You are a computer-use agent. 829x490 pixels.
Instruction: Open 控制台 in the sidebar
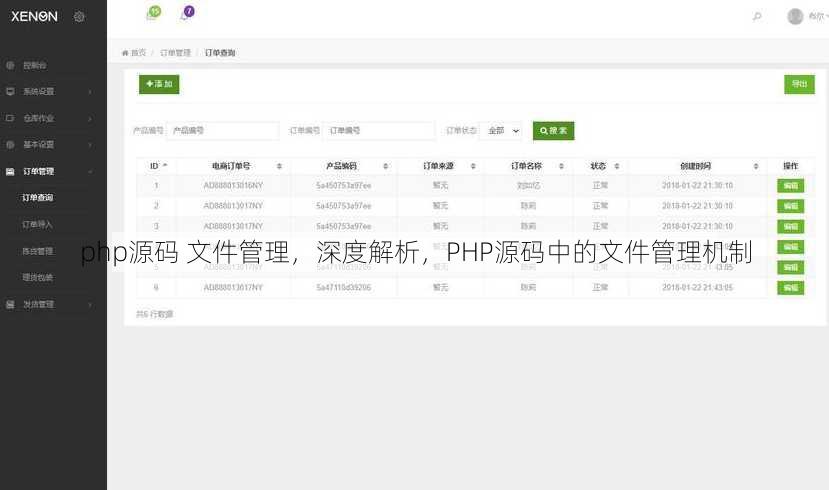(35, 66)
